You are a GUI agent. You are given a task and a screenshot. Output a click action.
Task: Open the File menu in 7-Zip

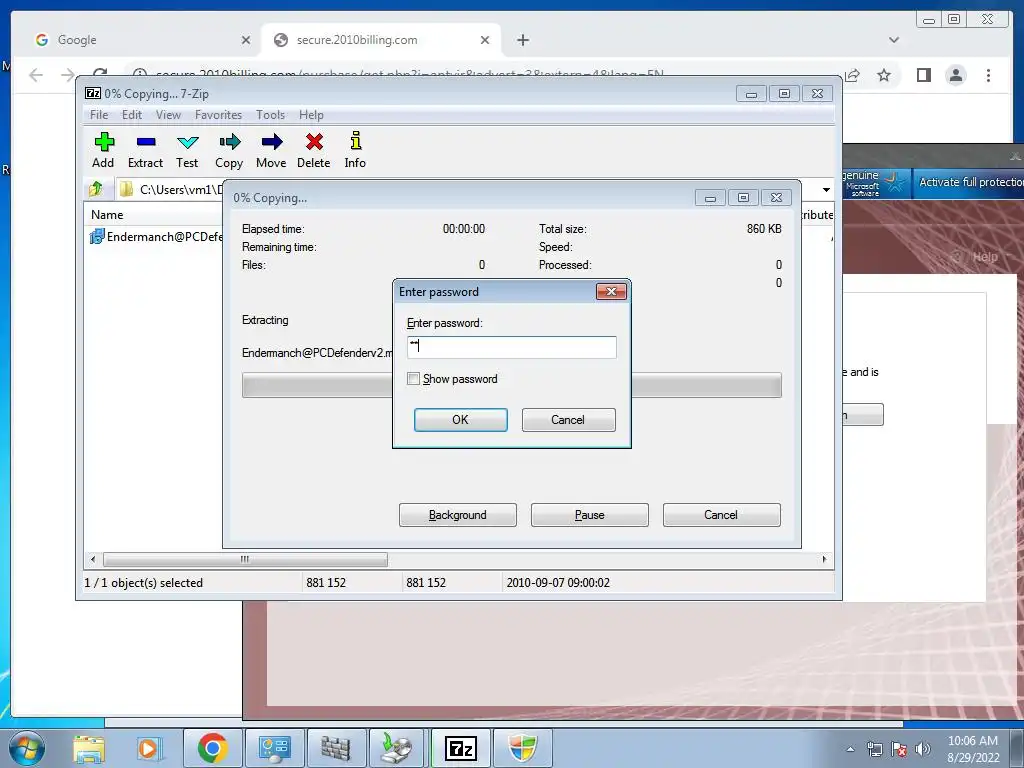[99, 115]
